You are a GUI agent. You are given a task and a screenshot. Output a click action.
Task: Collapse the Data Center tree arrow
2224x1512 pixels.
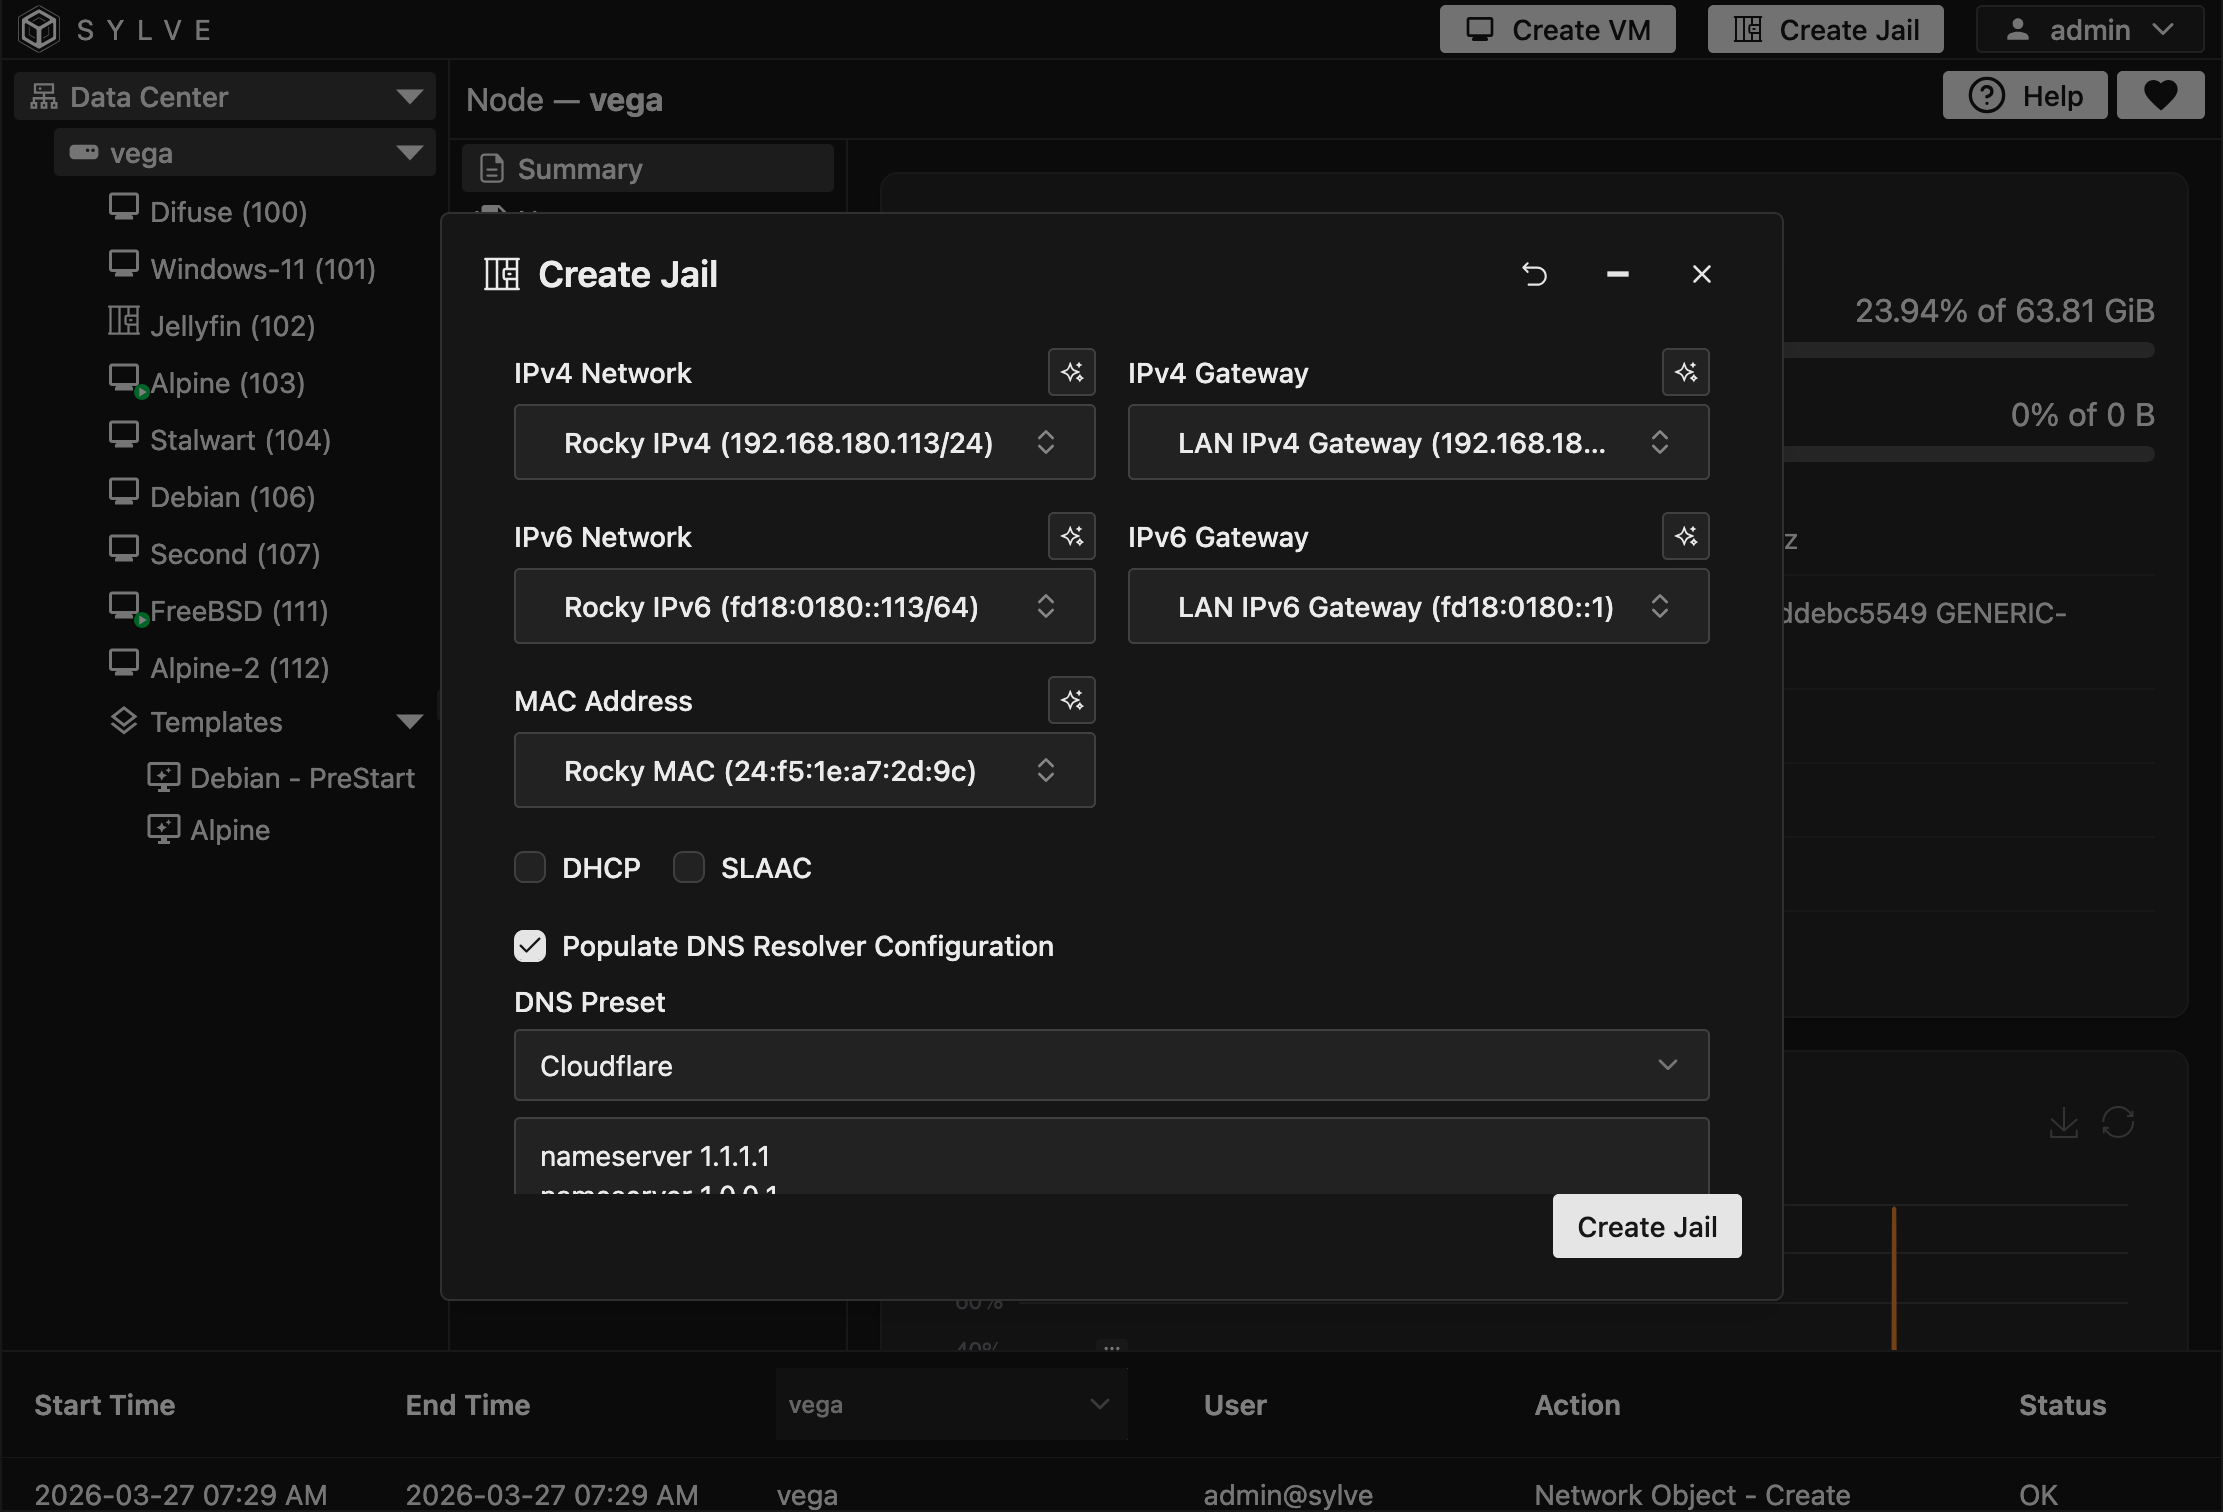409,96
